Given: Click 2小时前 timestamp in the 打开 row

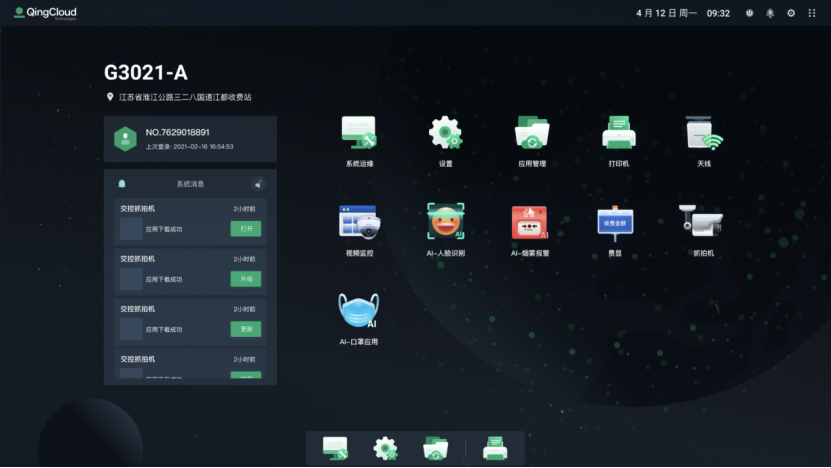Looking at the screenshot, I should coord(244,209).
